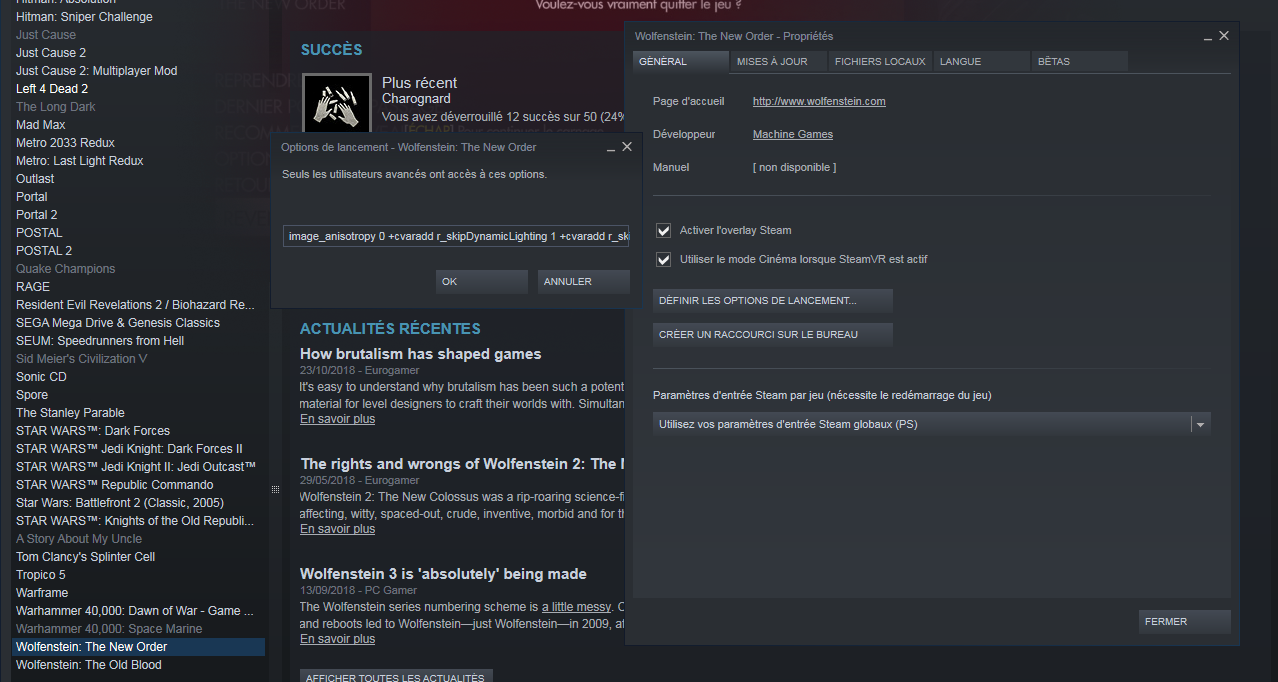1278x682 pixels.
Task: Open 'How brutalism has shaped games' headline
Action: pos(420,354)
